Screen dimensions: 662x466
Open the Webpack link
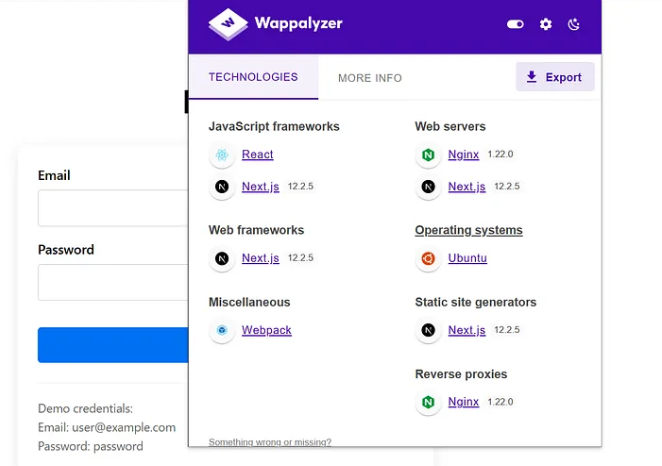pos(266,330)
